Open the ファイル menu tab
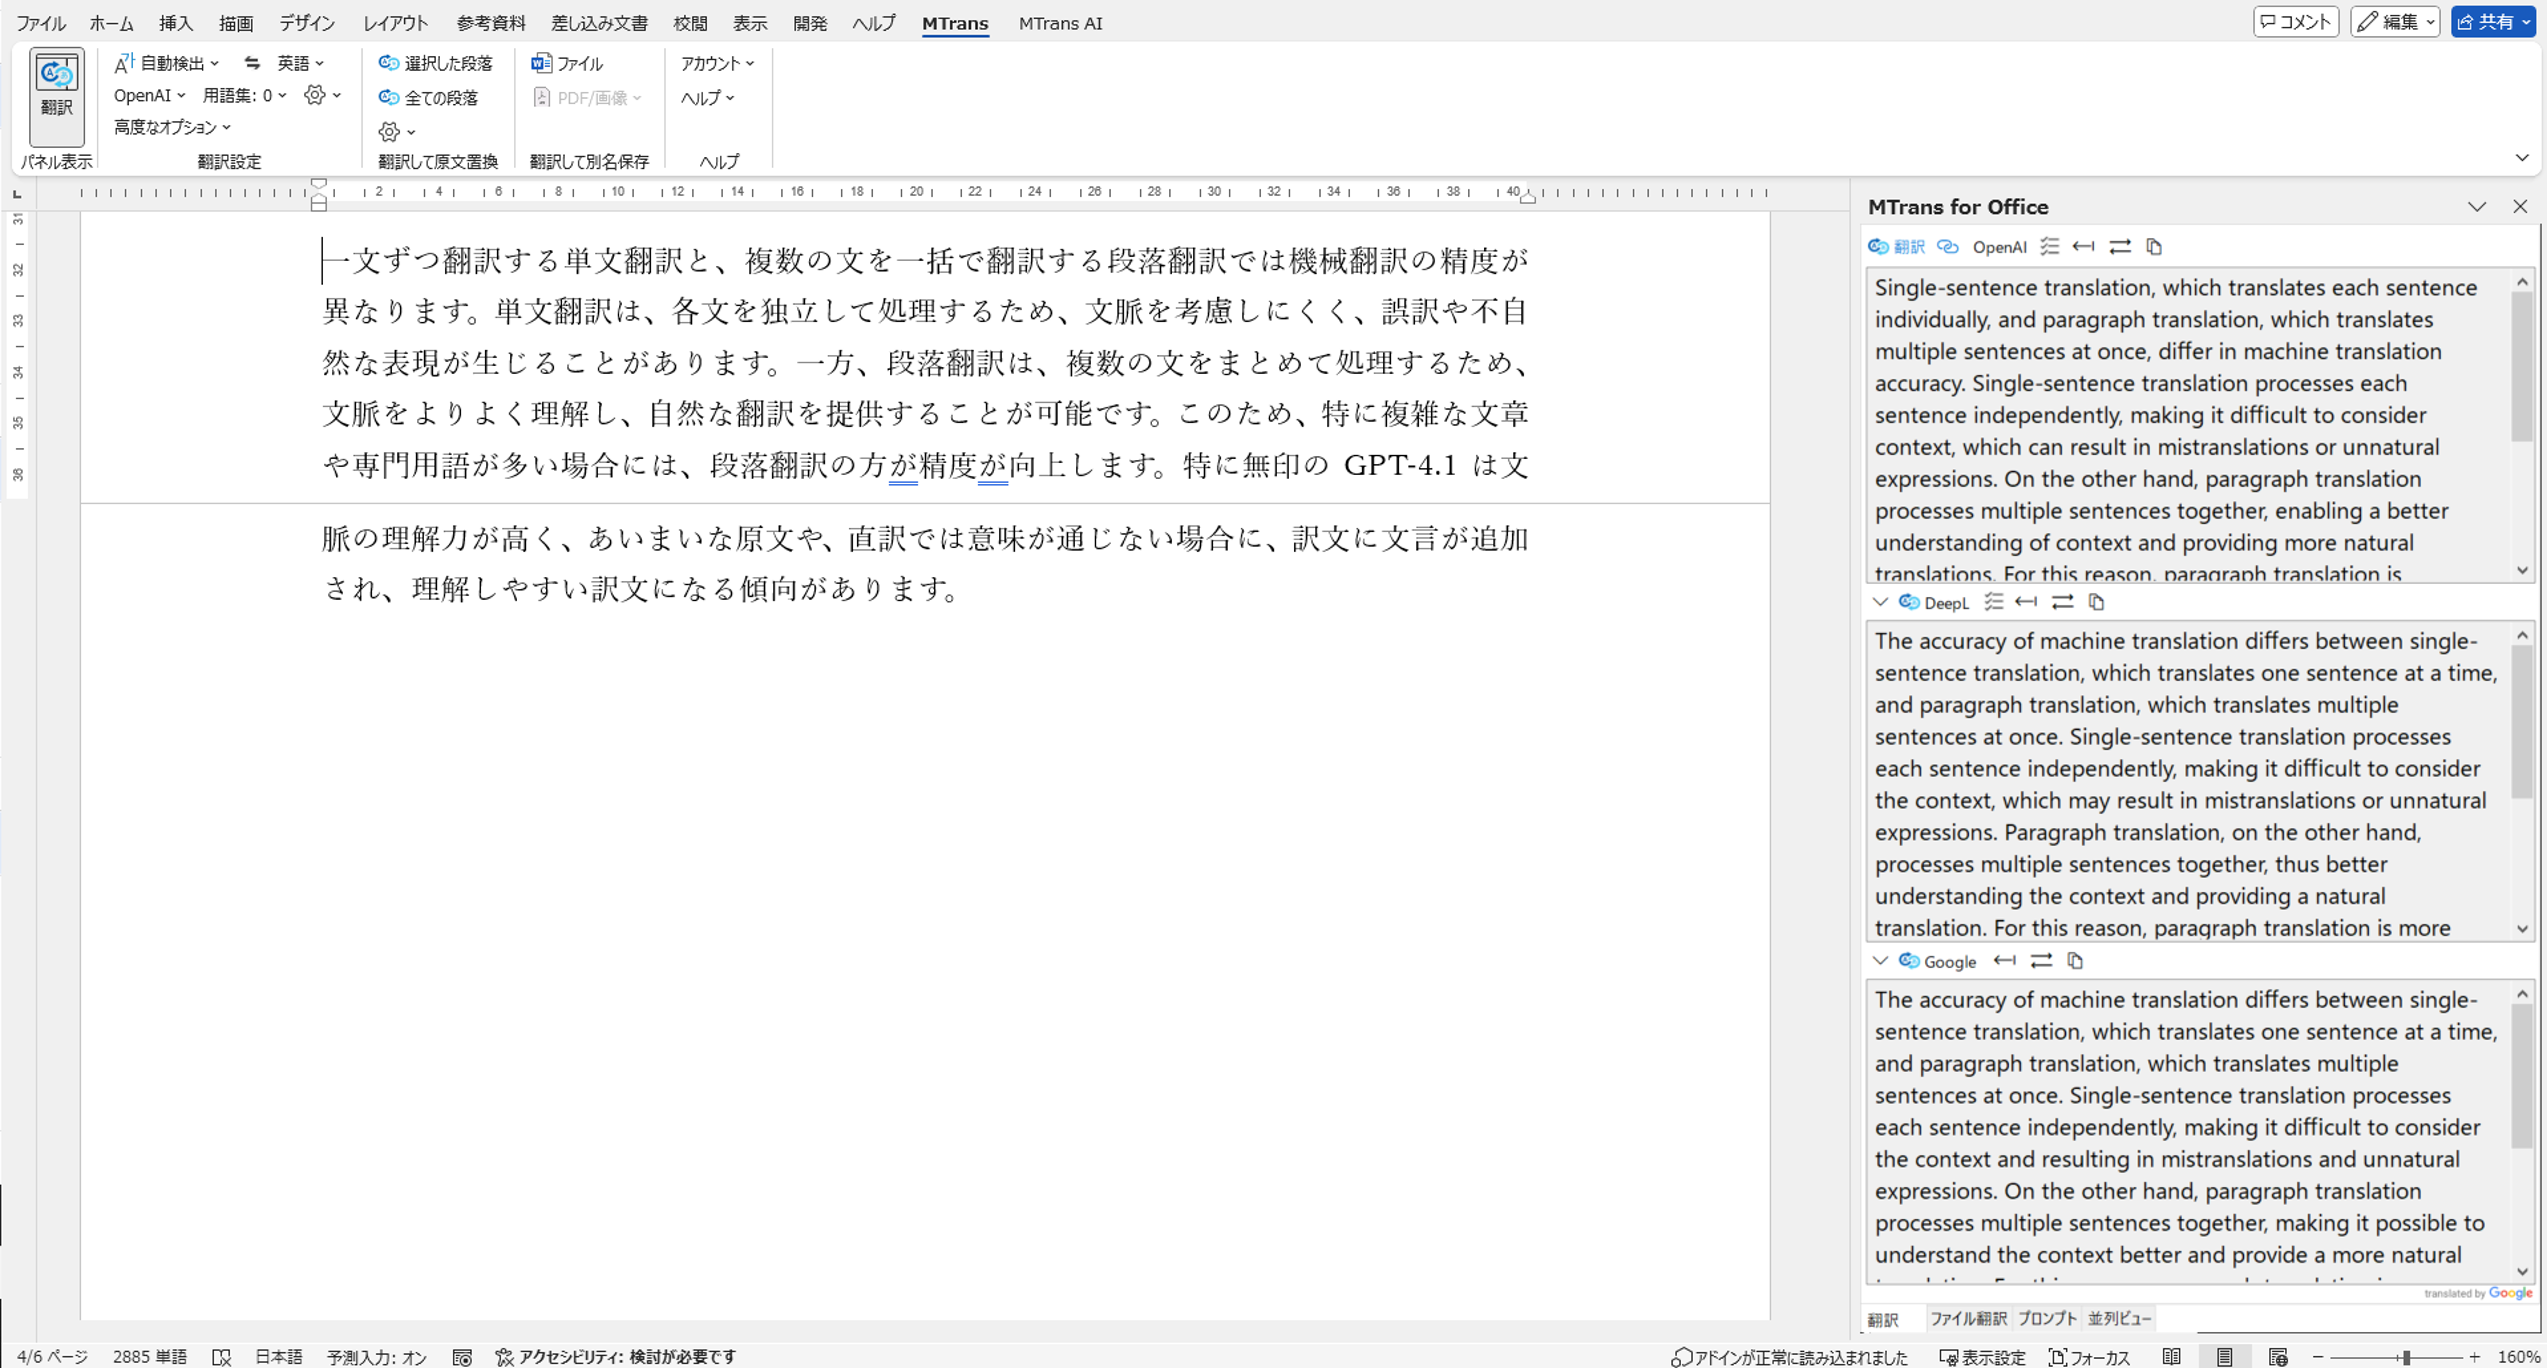Viewport: 2547px width, 1368px height. point(40,23)
